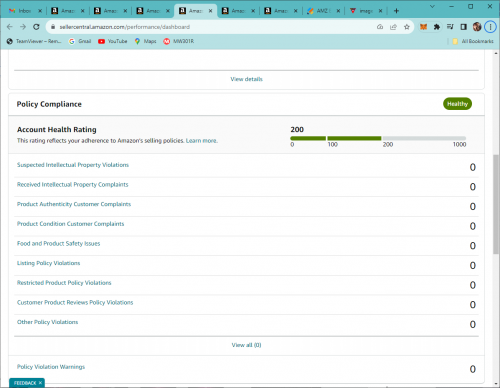Switch to the AMZ tab
500x388 pixels.
pyautogui.click(x=322, y=11)
